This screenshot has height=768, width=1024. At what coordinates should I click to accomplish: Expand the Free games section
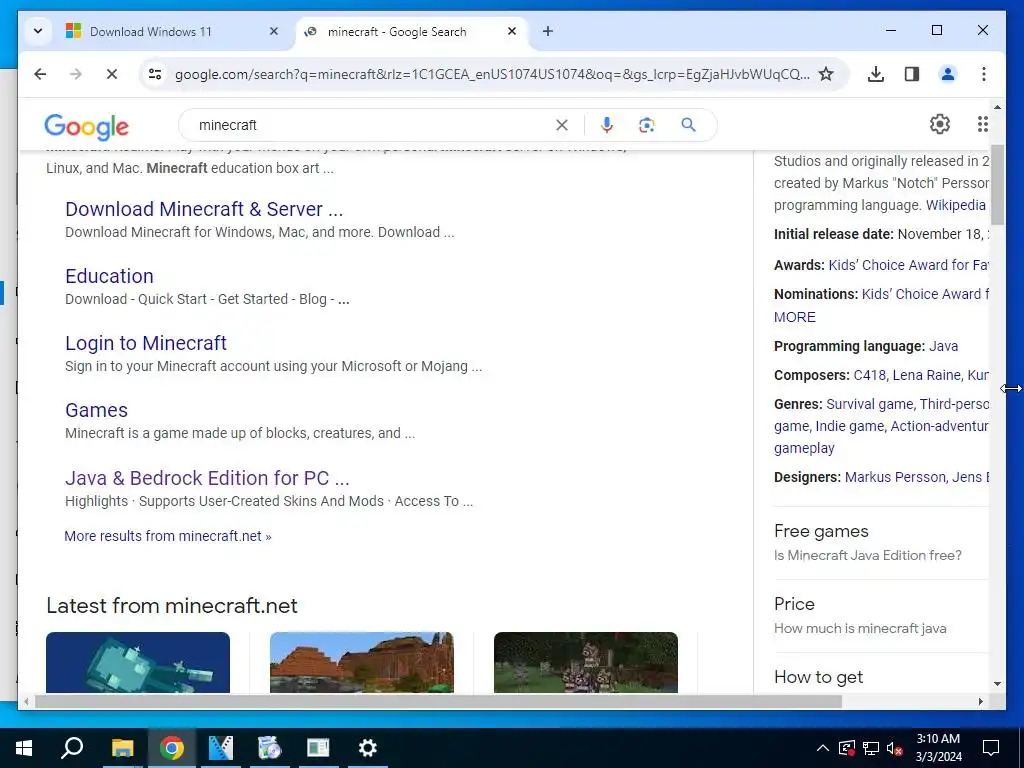880,543
